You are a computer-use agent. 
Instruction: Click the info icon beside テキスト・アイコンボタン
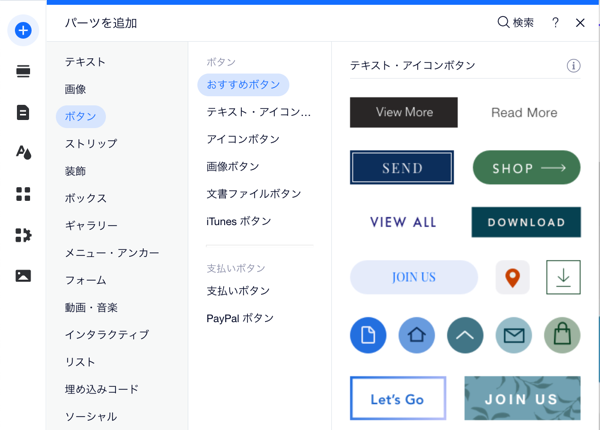573,65
